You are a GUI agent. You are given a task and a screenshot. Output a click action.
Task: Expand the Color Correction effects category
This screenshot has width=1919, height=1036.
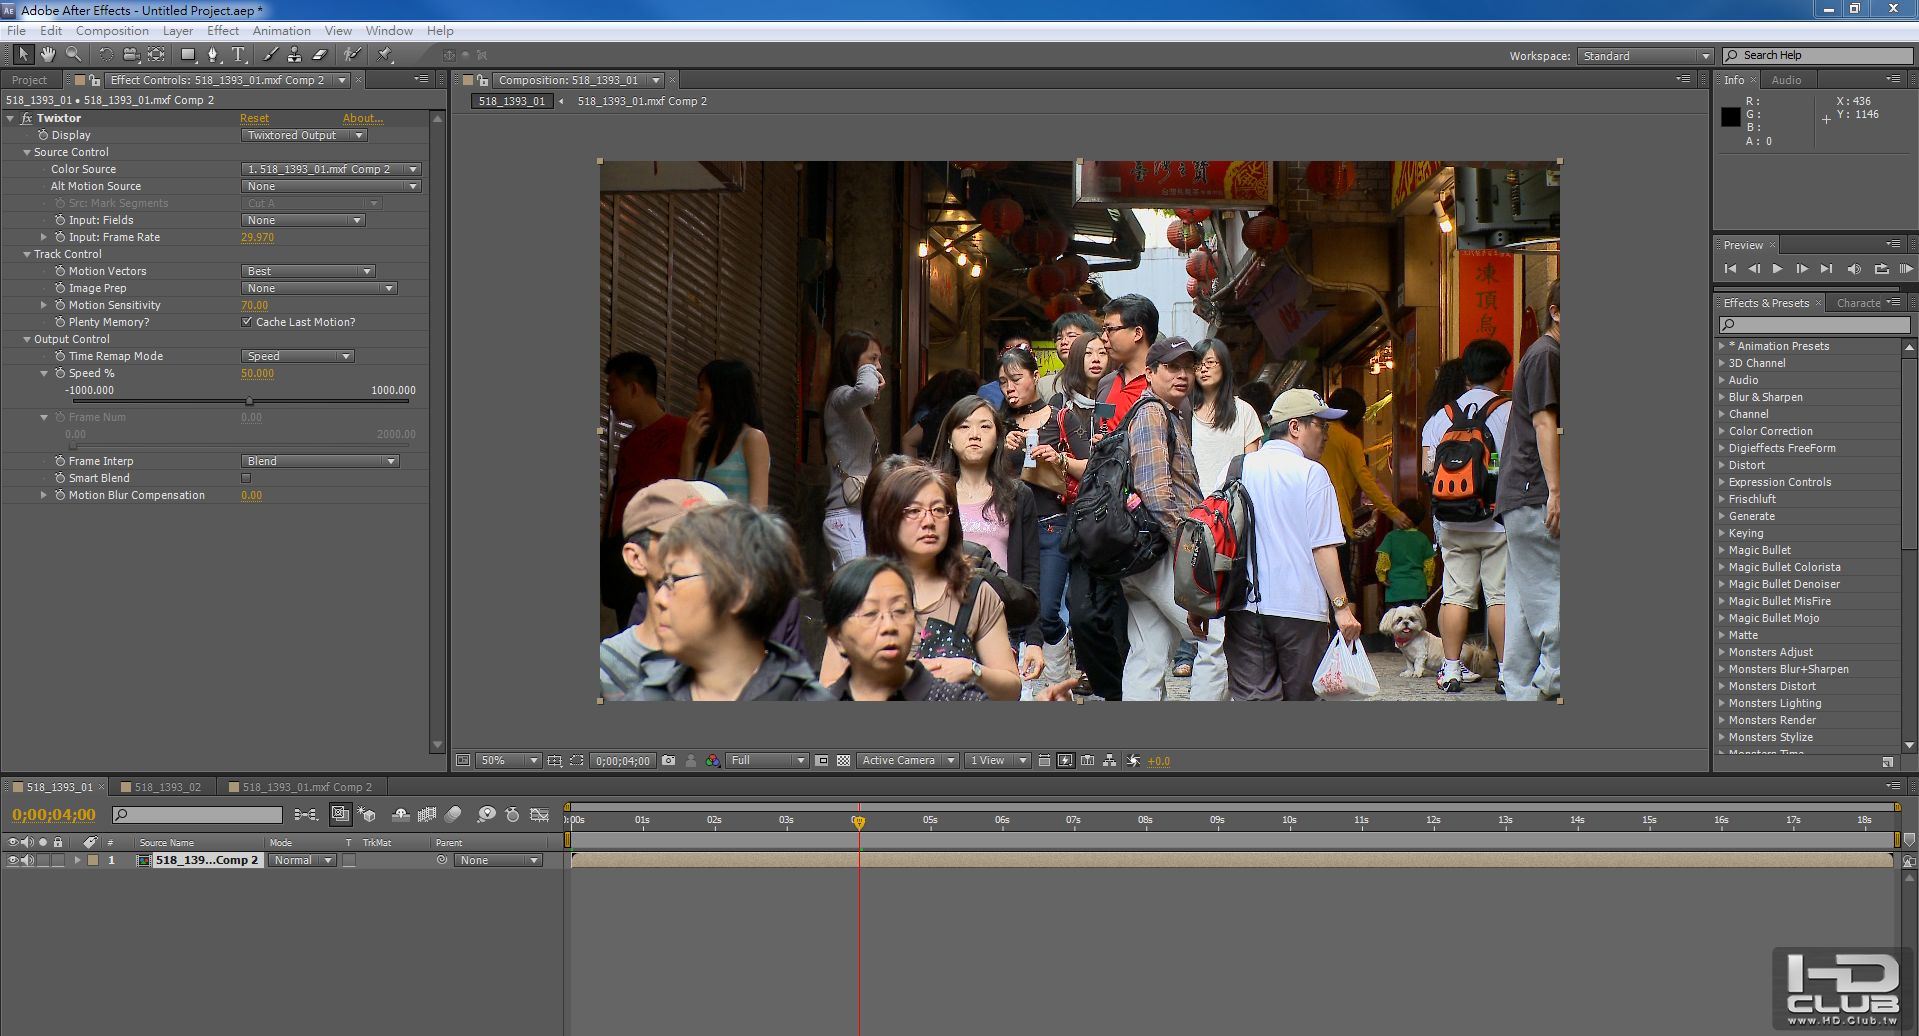[1722, 431]
